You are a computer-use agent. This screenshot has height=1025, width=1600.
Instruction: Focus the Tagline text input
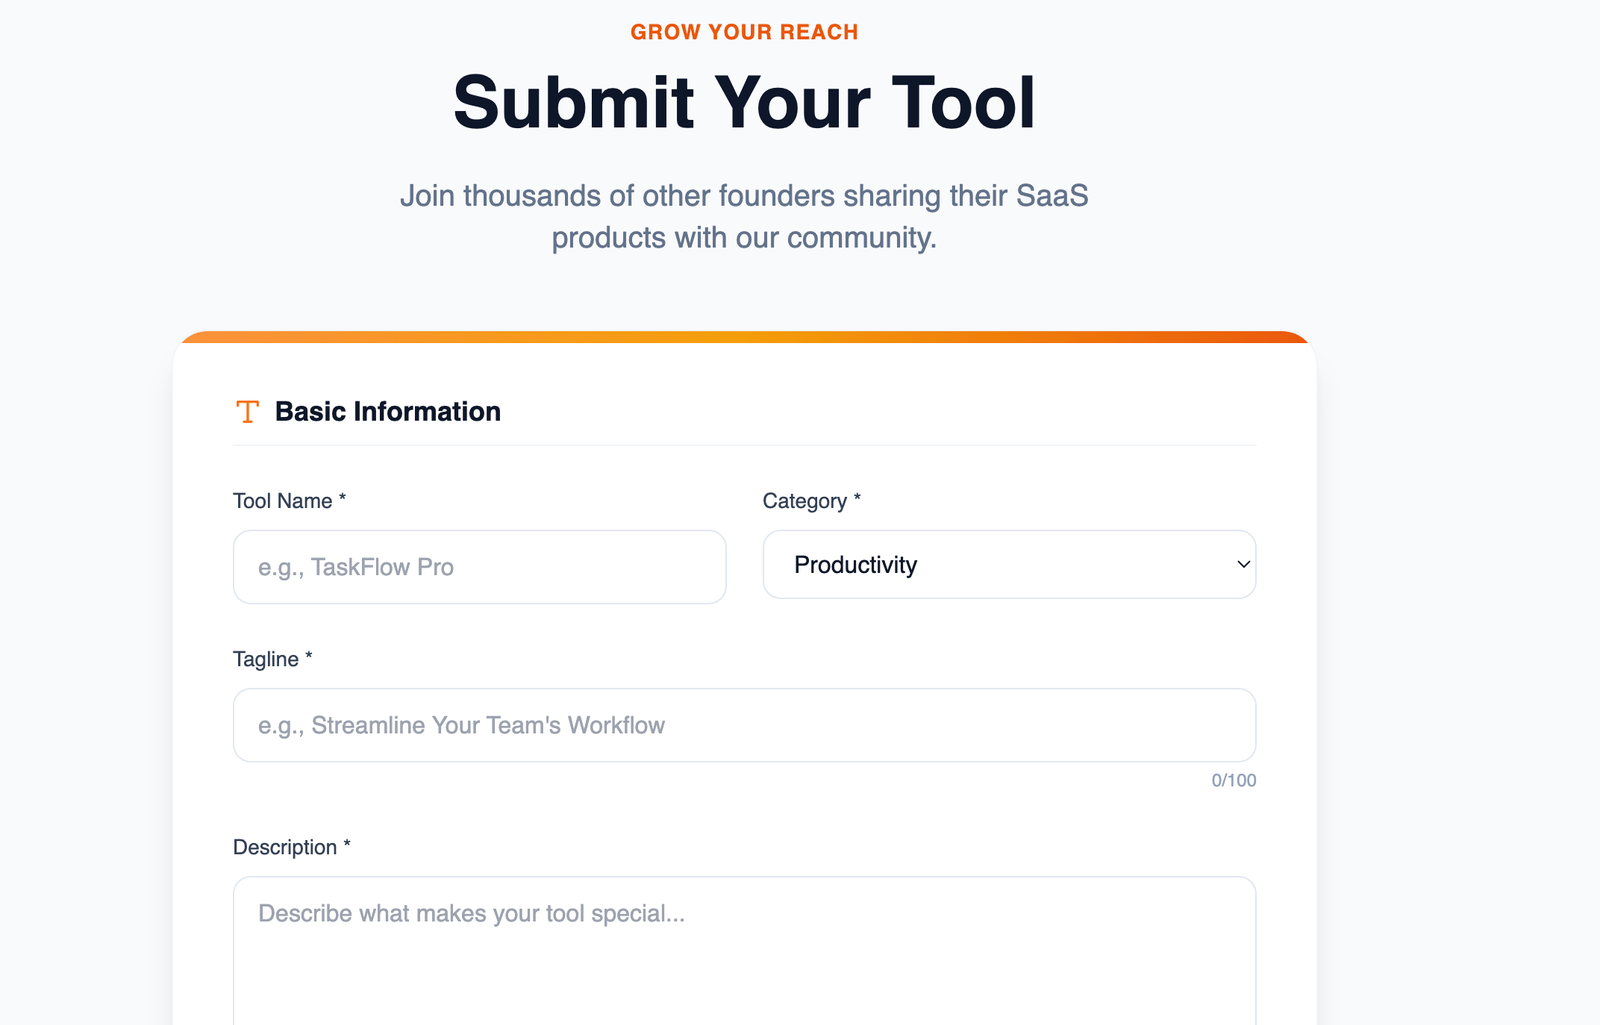point(744,725)
